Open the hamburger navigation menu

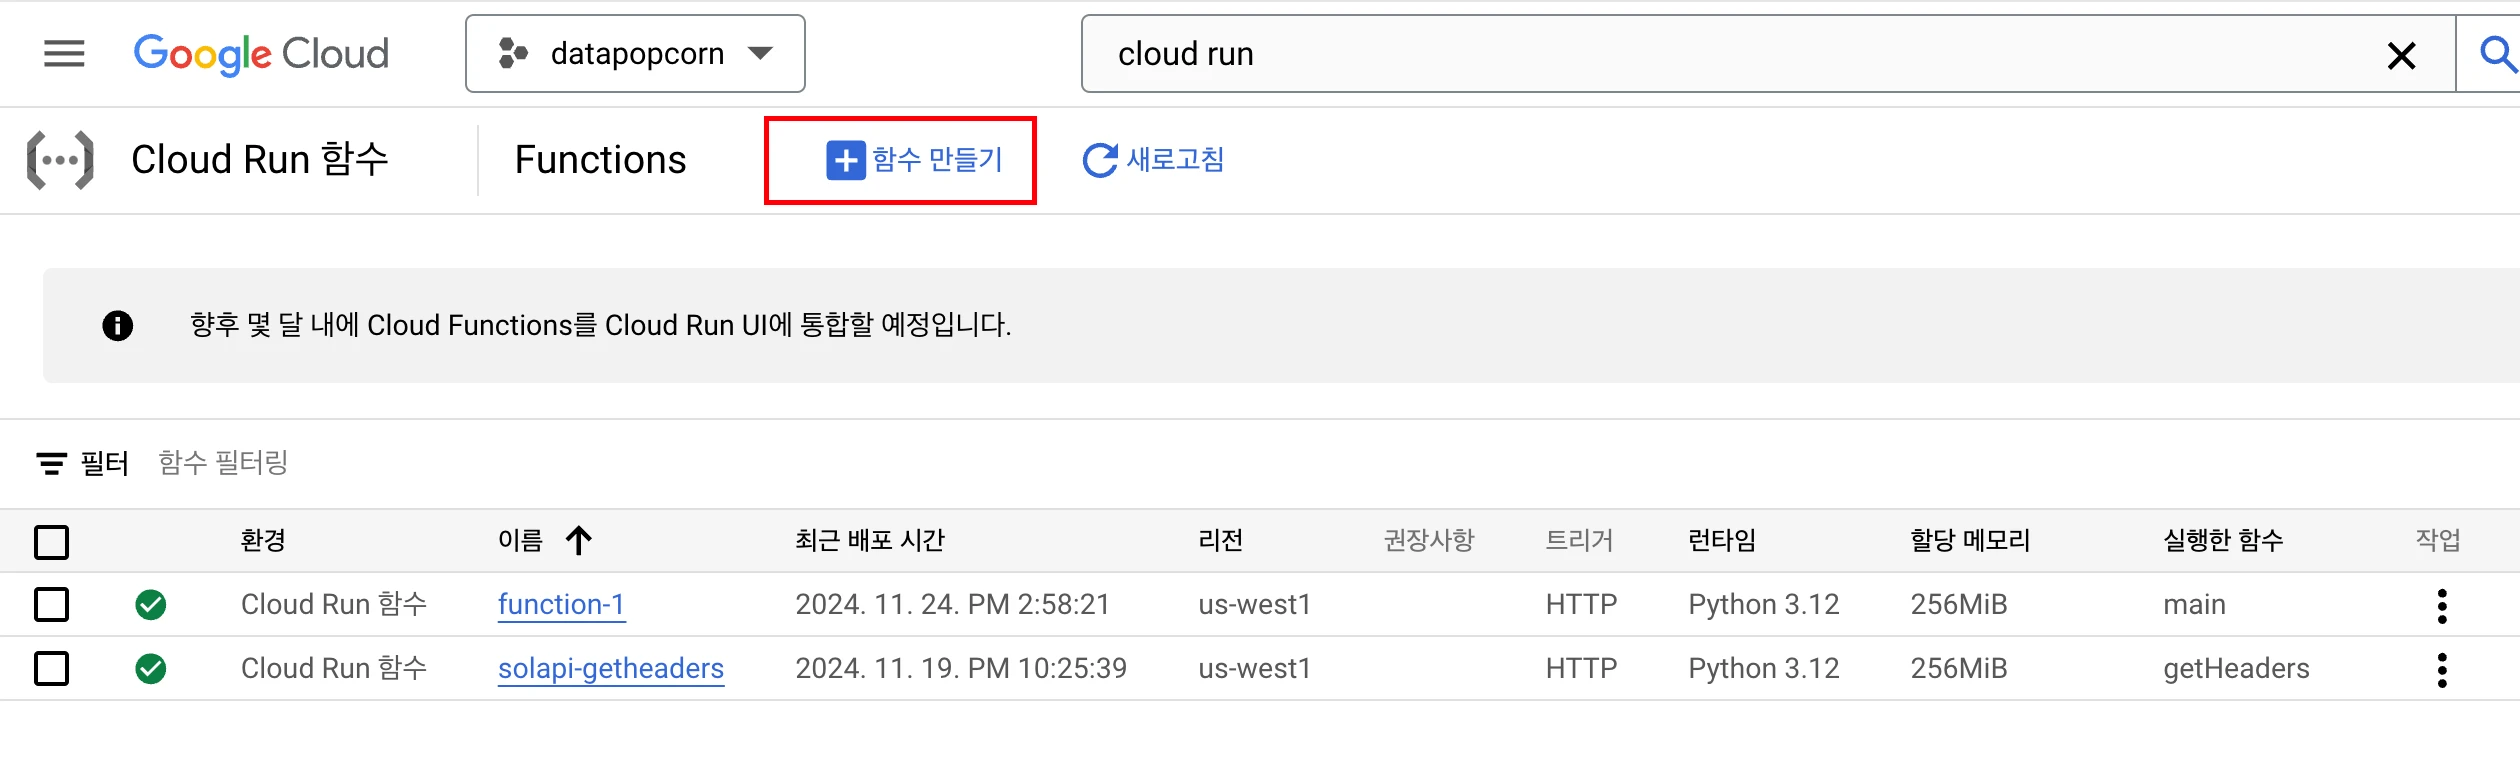coord(64,53)
